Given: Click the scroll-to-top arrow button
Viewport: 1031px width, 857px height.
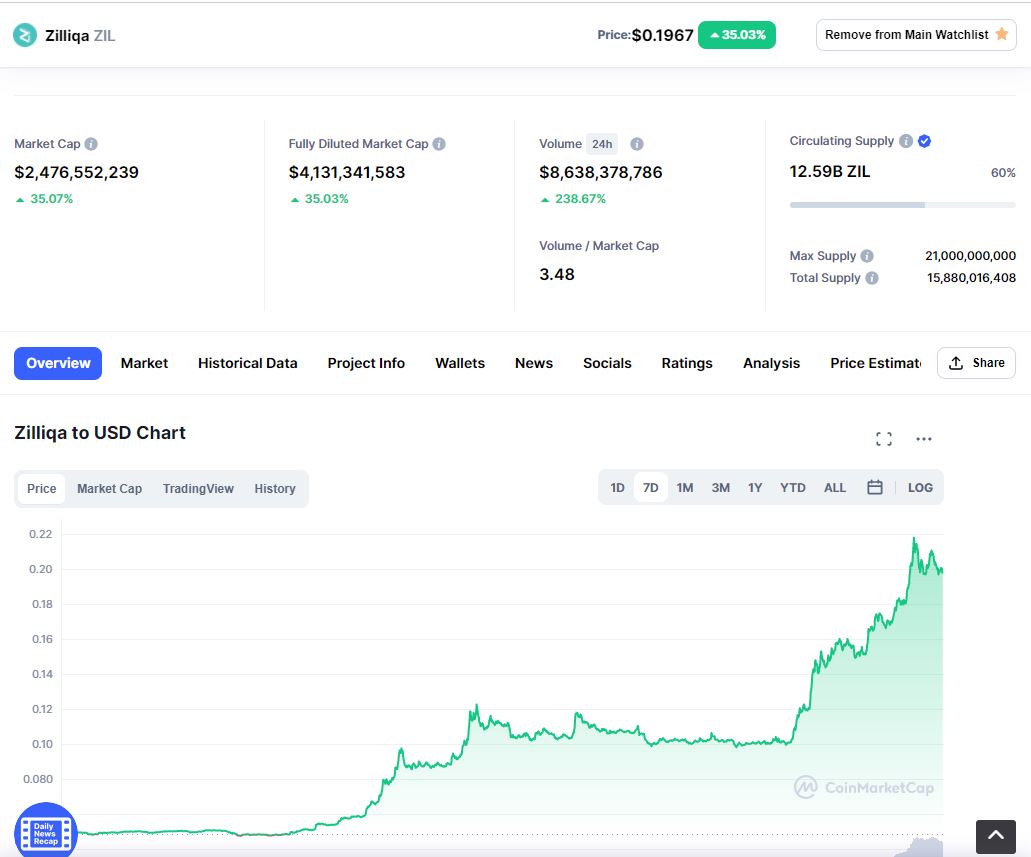Looking at the screenshot, I should click(x=996, y=837).
